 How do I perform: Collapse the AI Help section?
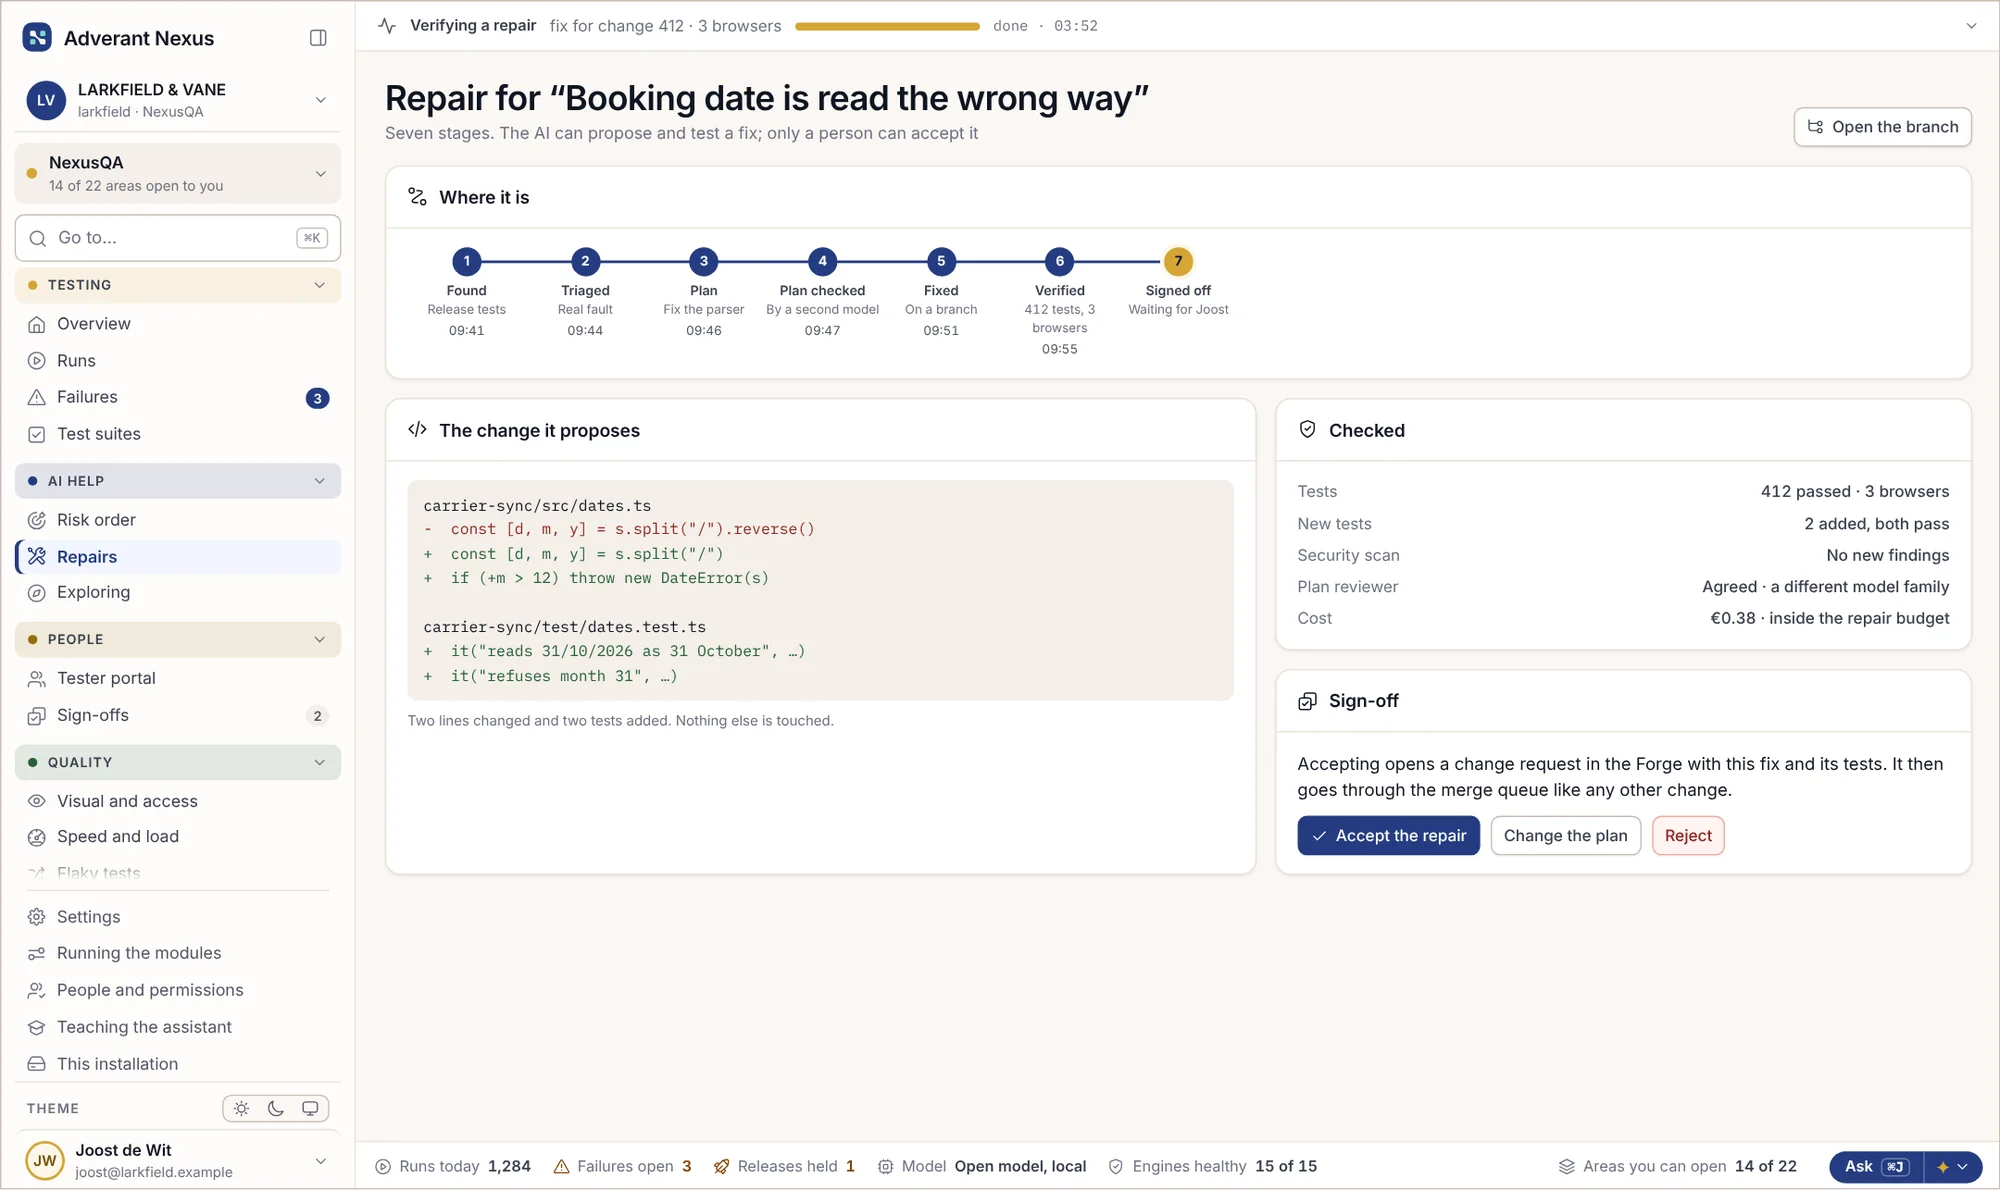pos(178,481)
